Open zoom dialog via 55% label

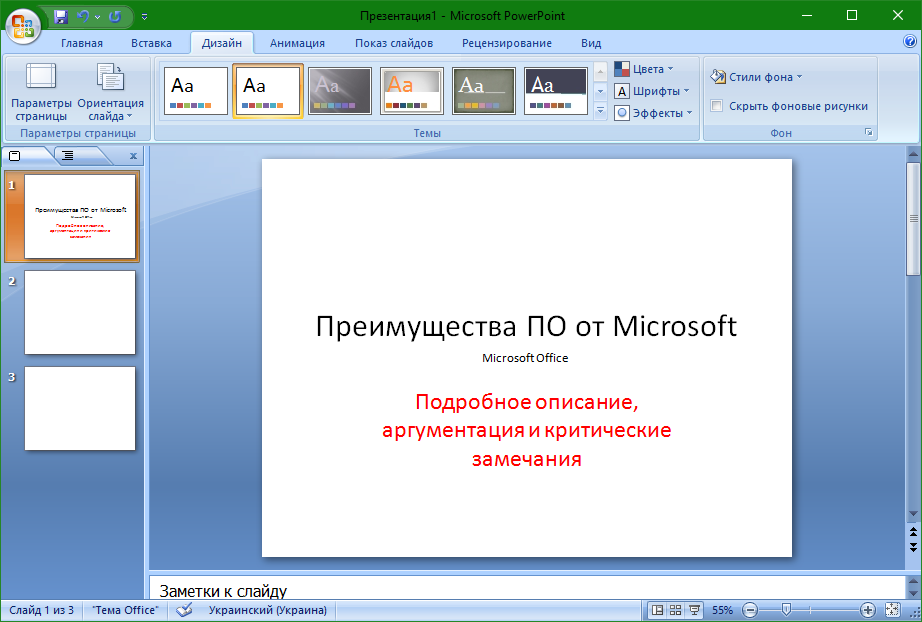click(722, 610)
